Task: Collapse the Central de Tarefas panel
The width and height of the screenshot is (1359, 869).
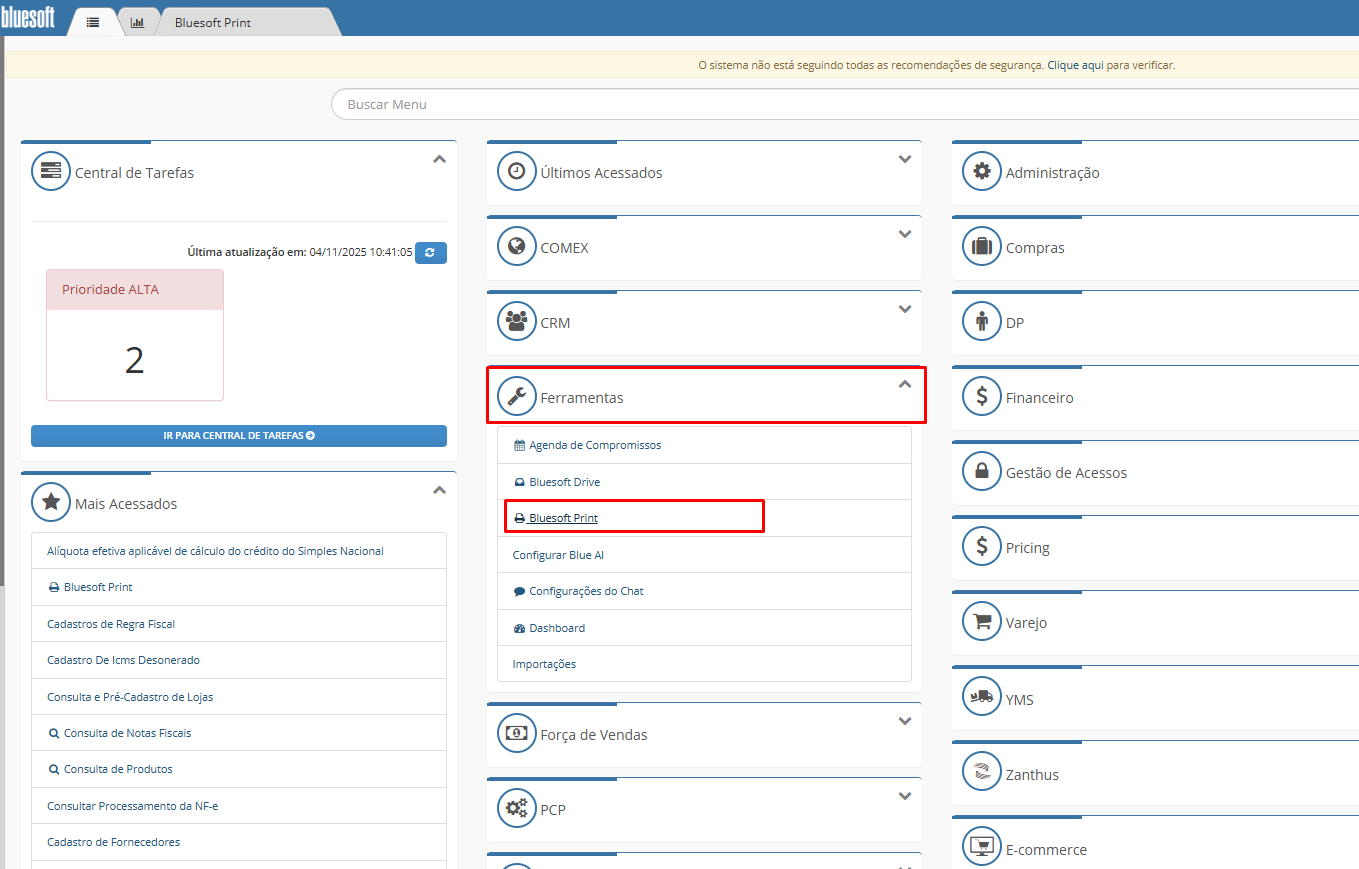Action: (x=439, y=159)
